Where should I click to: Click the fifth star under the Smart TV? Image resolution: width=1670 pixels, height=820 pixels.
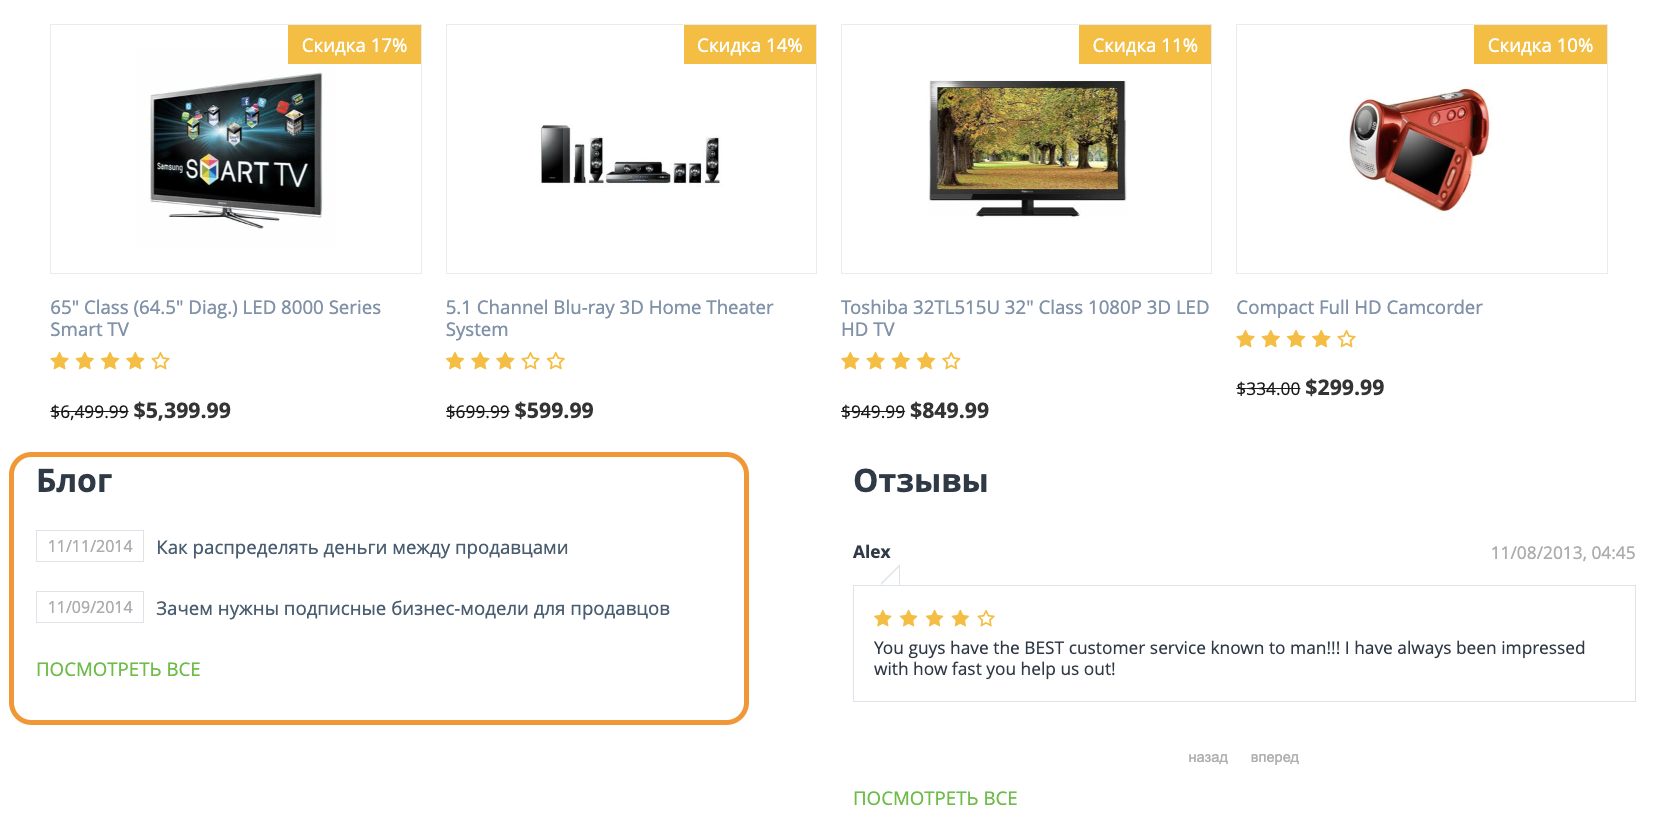[x=161, y=361]
